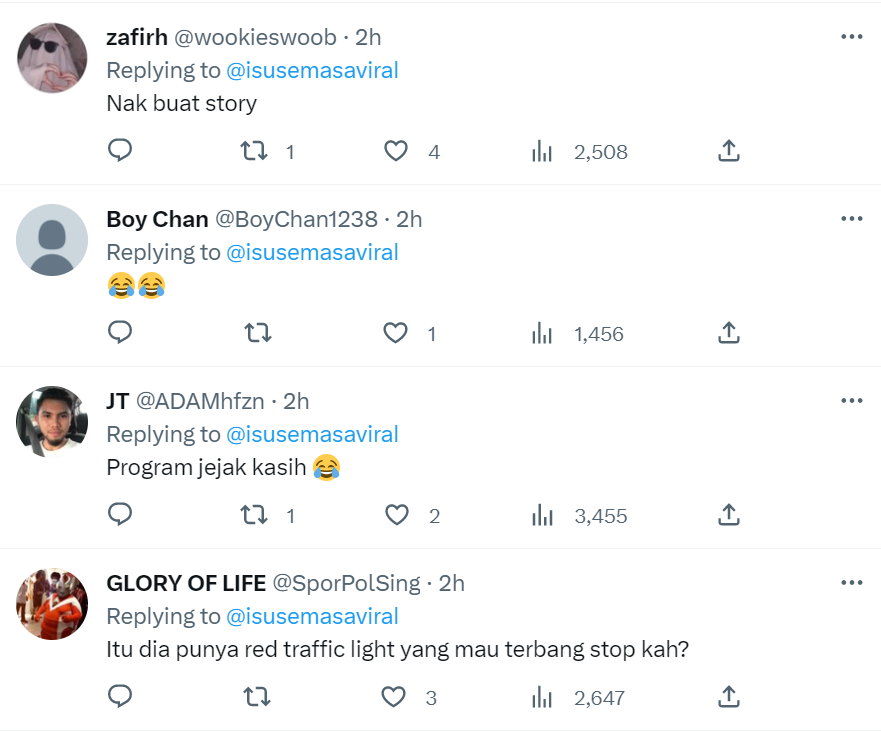This screenshot has height=731, width=881.
Task: Retweet JT's "Program jejak kasih" reply
Action: [255, 515]
